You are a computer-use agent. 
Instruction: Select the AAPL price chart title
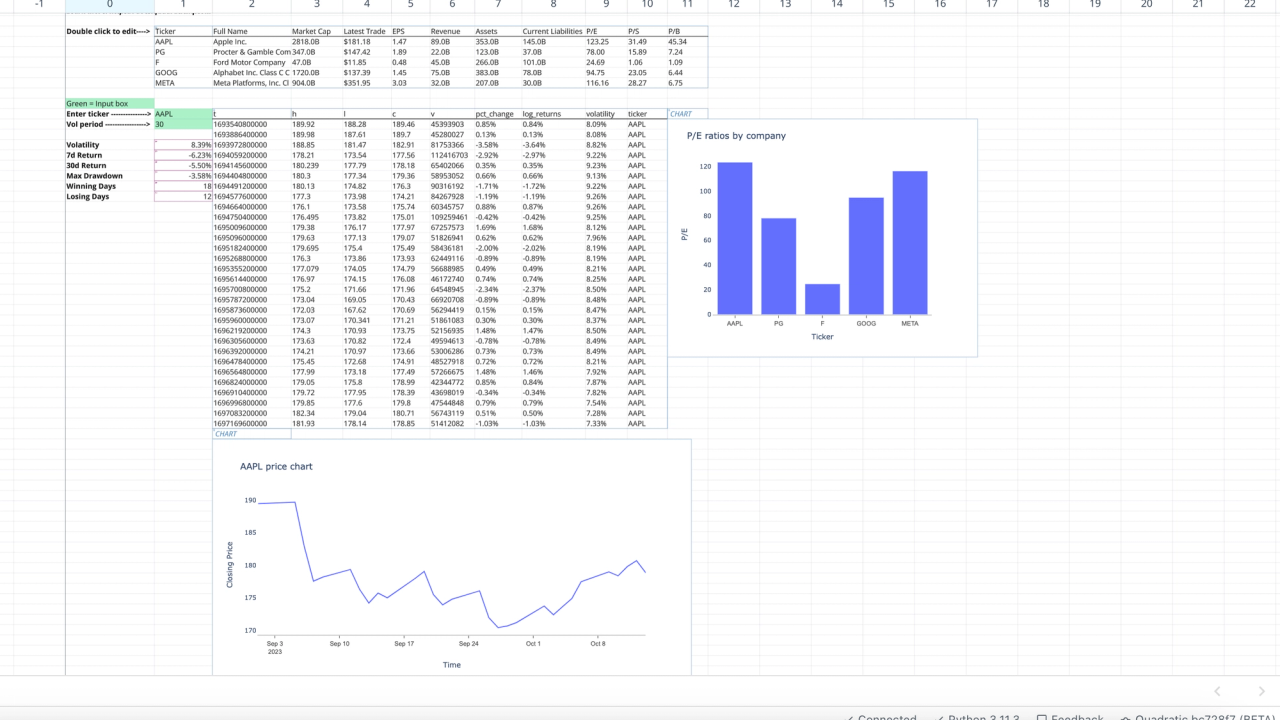[276, 466]
